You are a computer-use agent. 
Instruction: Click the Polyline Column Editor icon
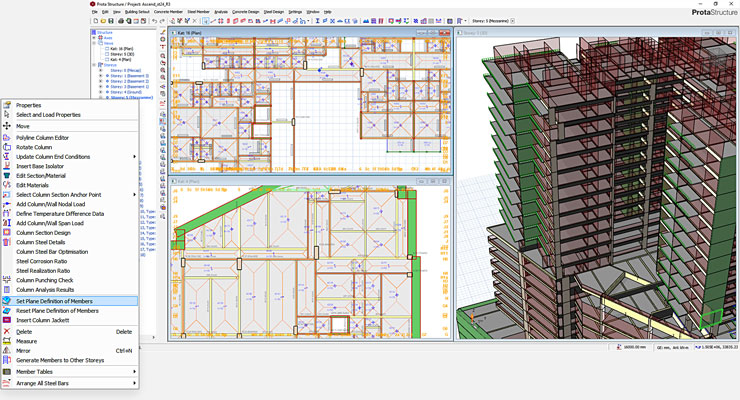click(x=7, y=137)
